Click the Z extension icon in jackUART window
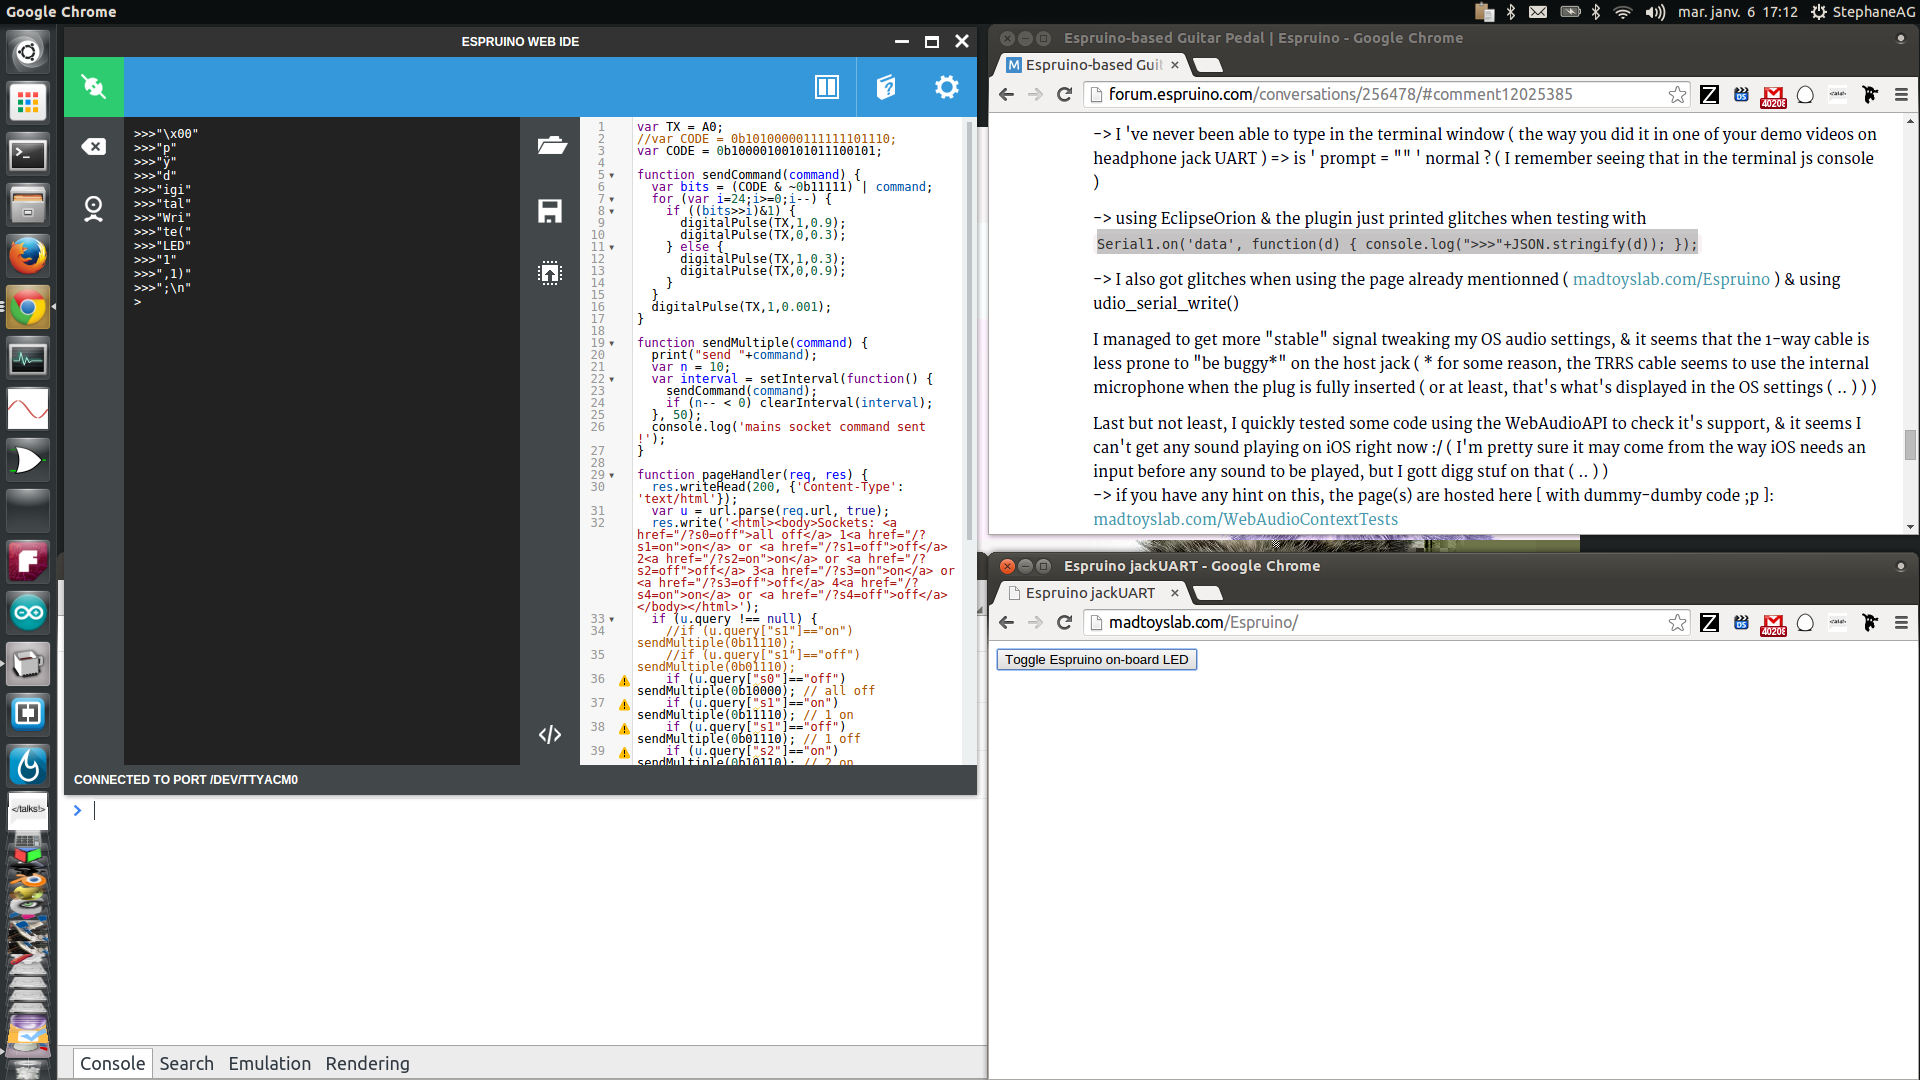1920x1080 pixels. 1709,622
